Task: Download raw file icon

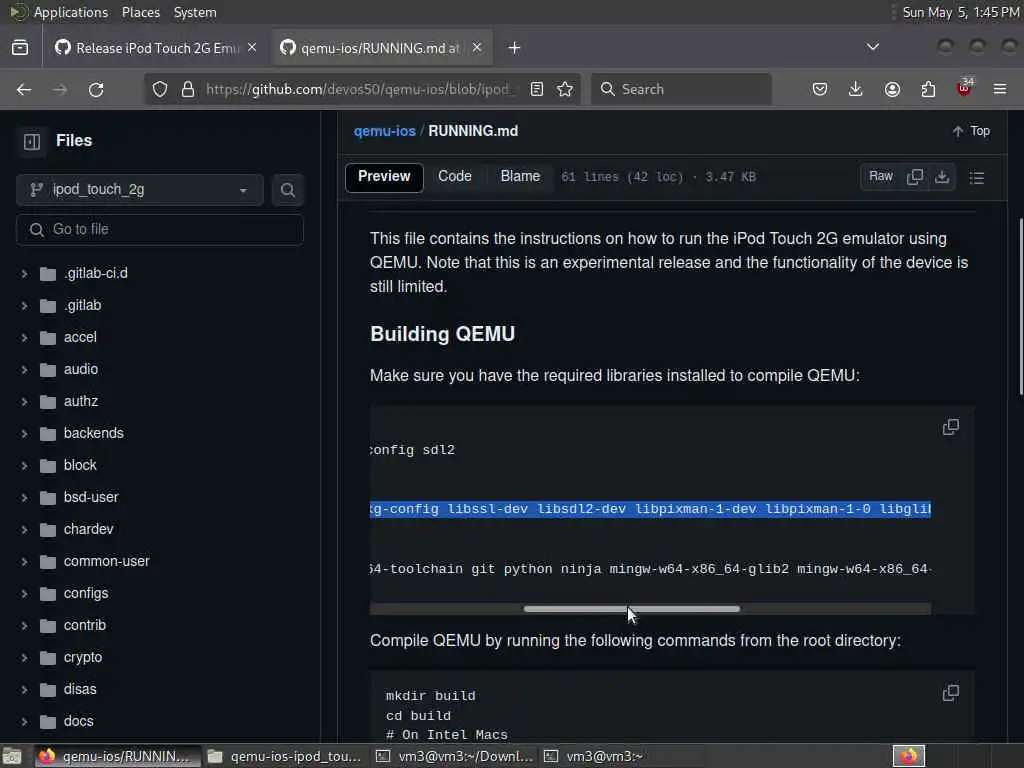Action: [942, 177]
